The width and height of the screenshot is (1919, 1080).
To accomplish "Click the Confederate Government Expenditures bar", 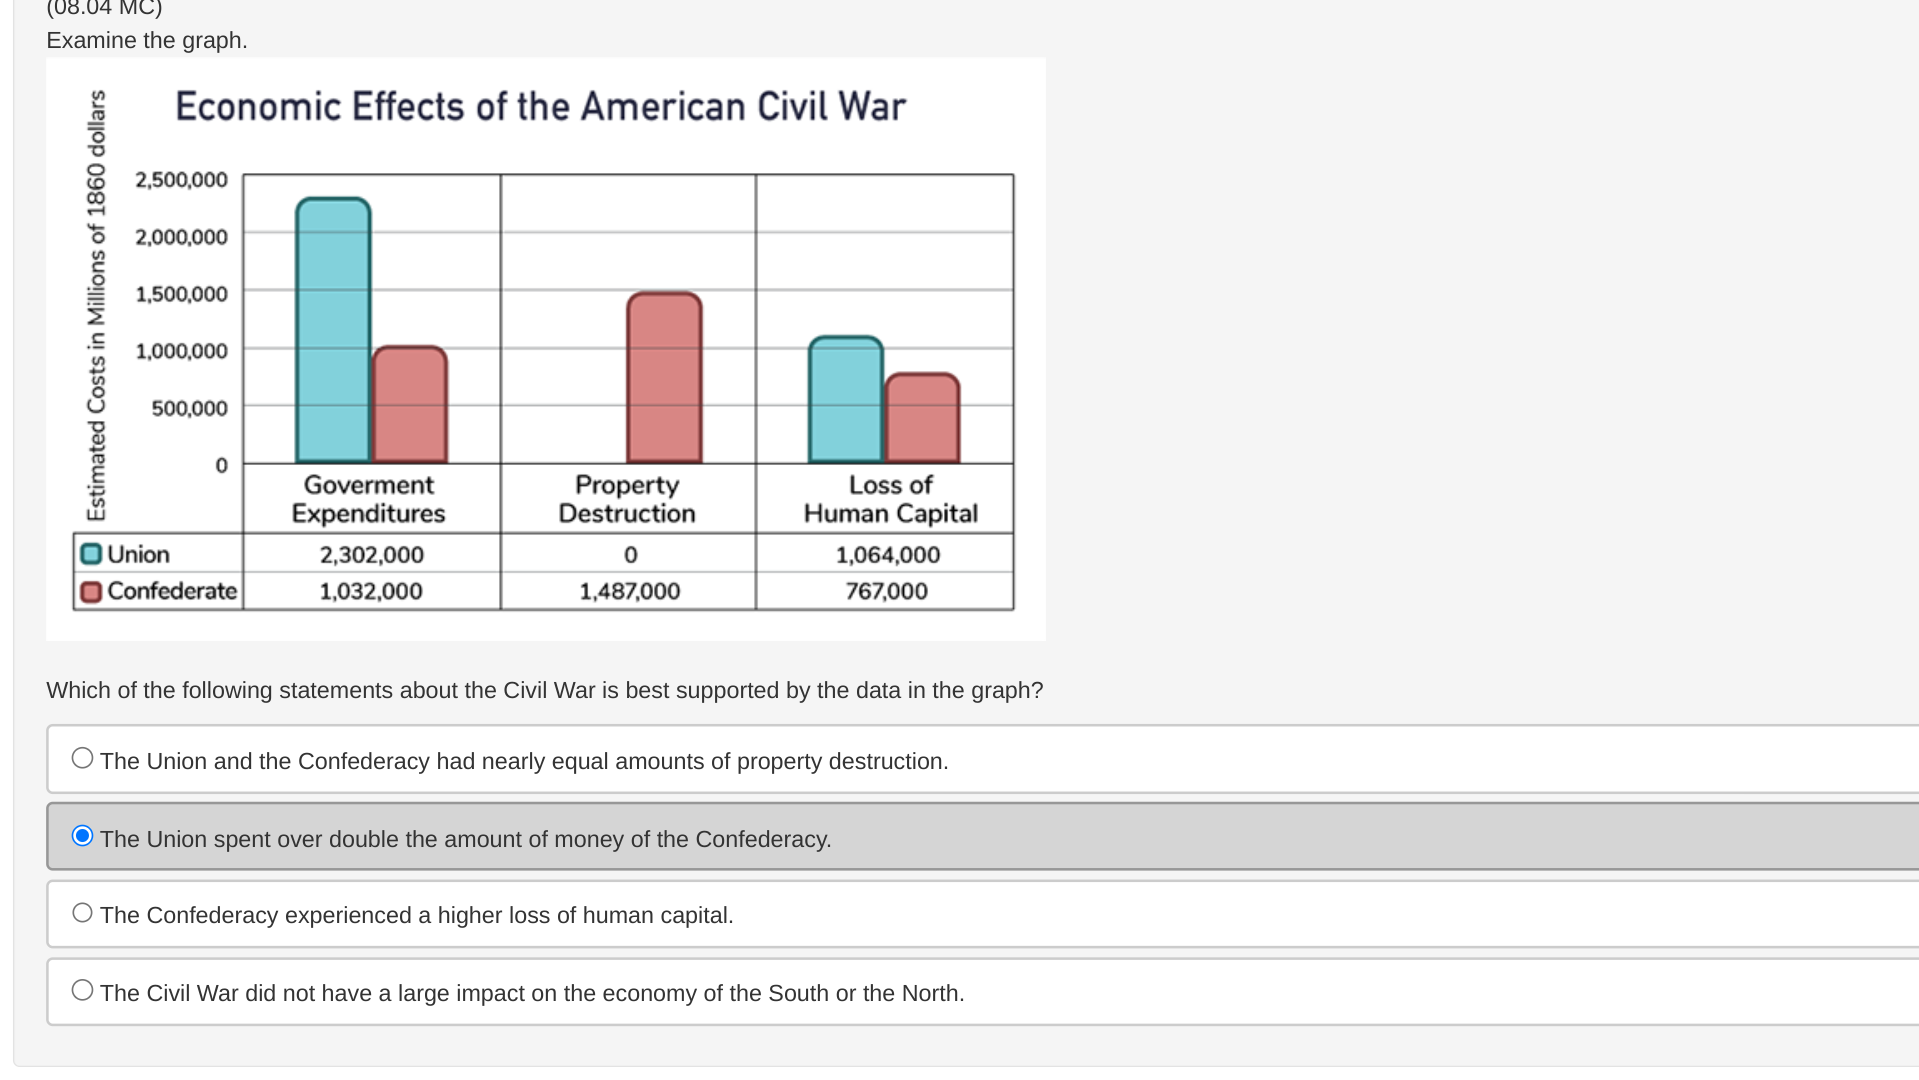I will [410, 404].
